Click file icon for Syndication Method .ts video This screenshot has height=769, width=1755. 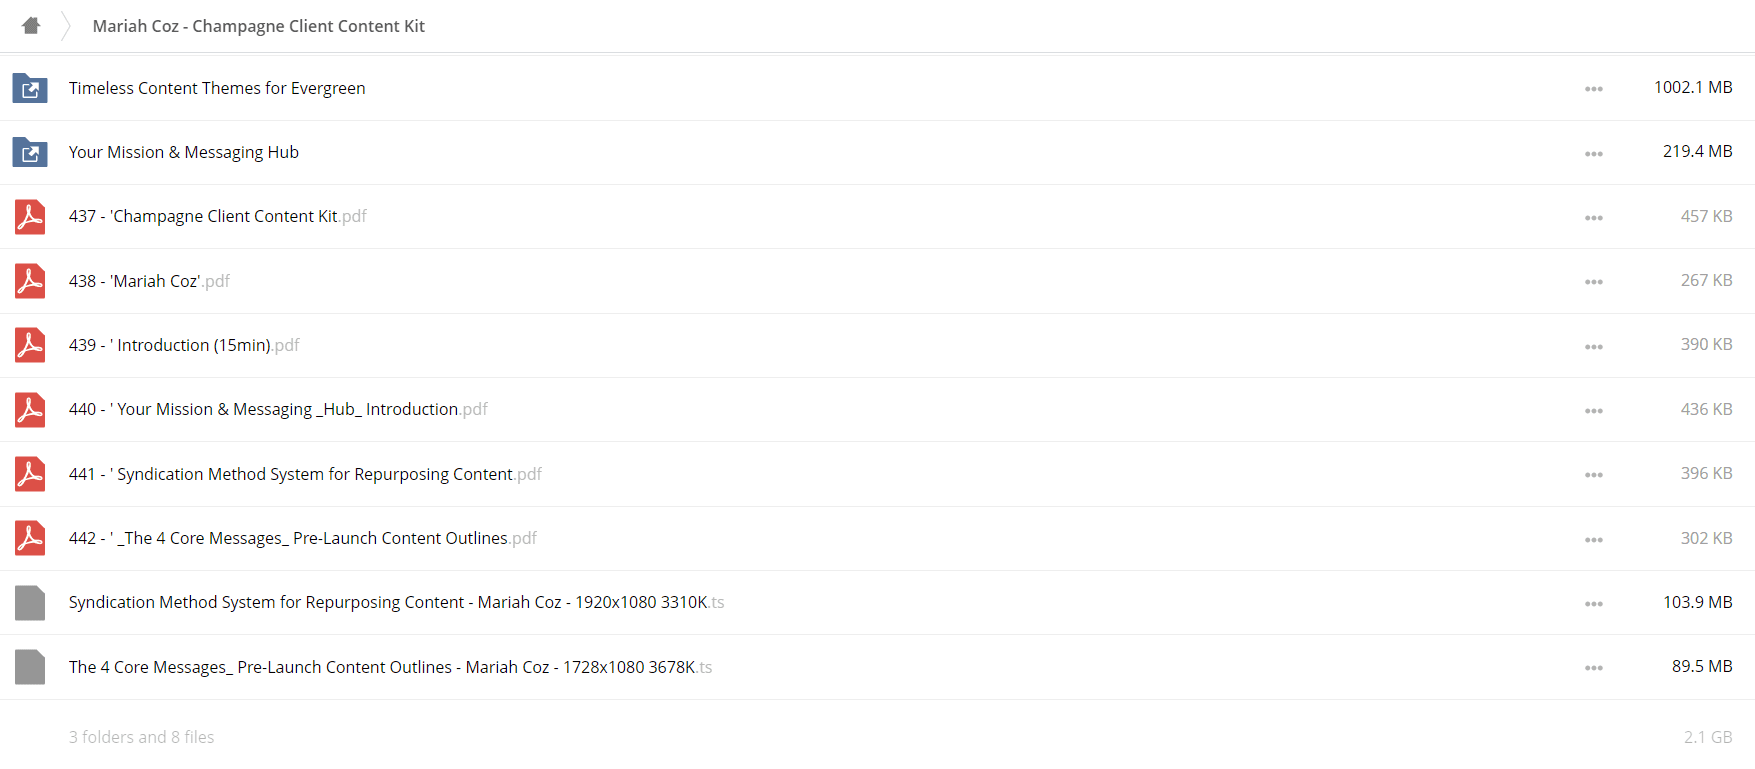click(30, 603)
